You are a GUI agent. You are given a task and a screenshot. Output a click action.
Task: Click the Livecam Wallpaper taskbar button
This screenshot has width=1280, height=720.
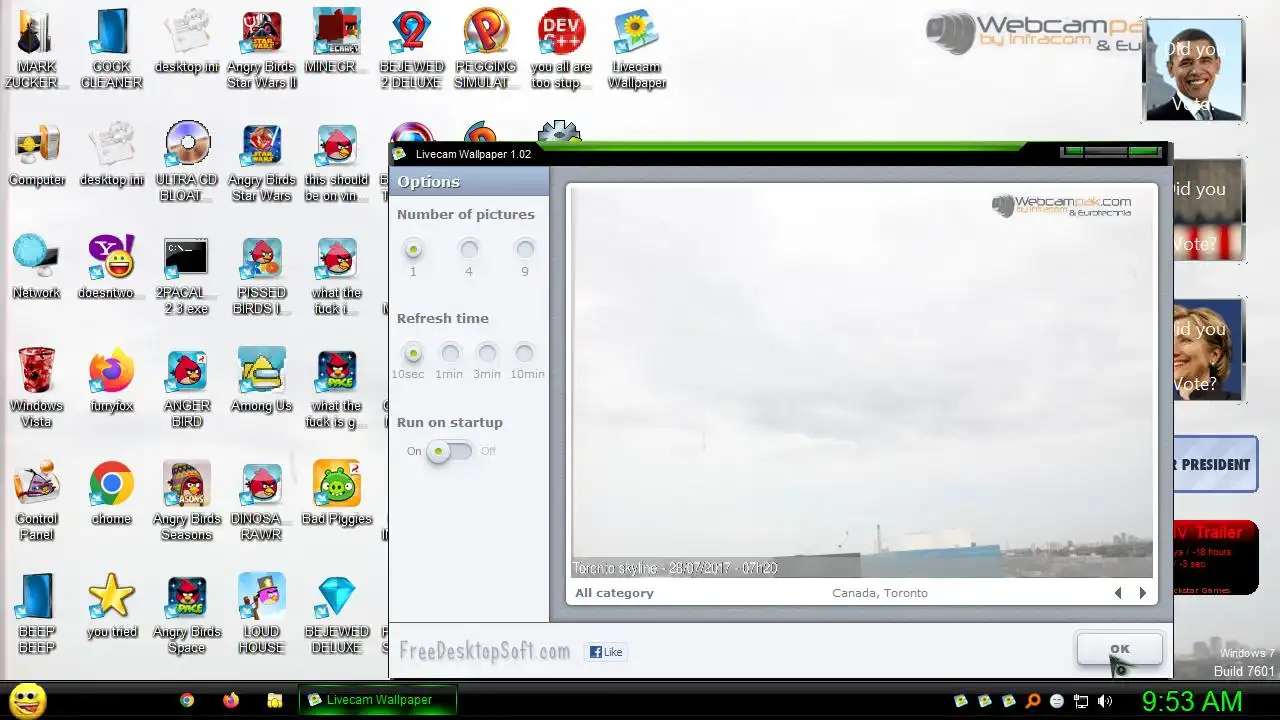coord(378,700)
